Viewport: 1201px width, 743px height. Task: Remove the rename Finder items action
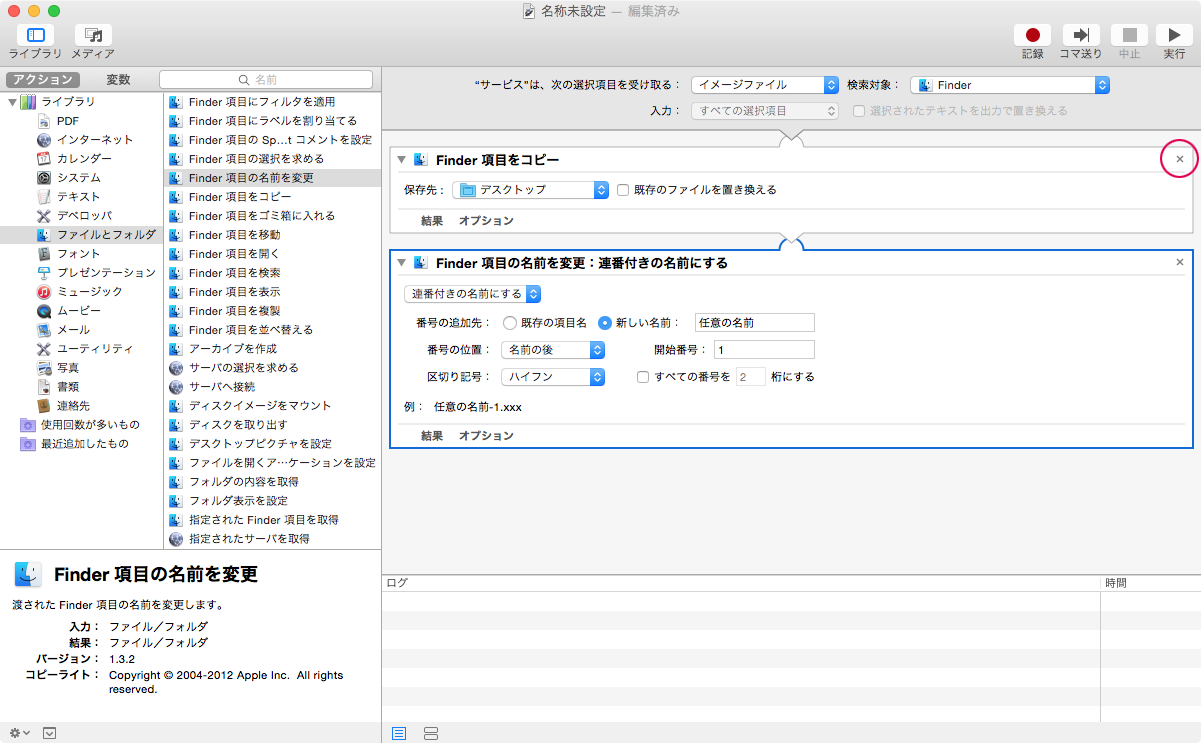pos(1180,262)
